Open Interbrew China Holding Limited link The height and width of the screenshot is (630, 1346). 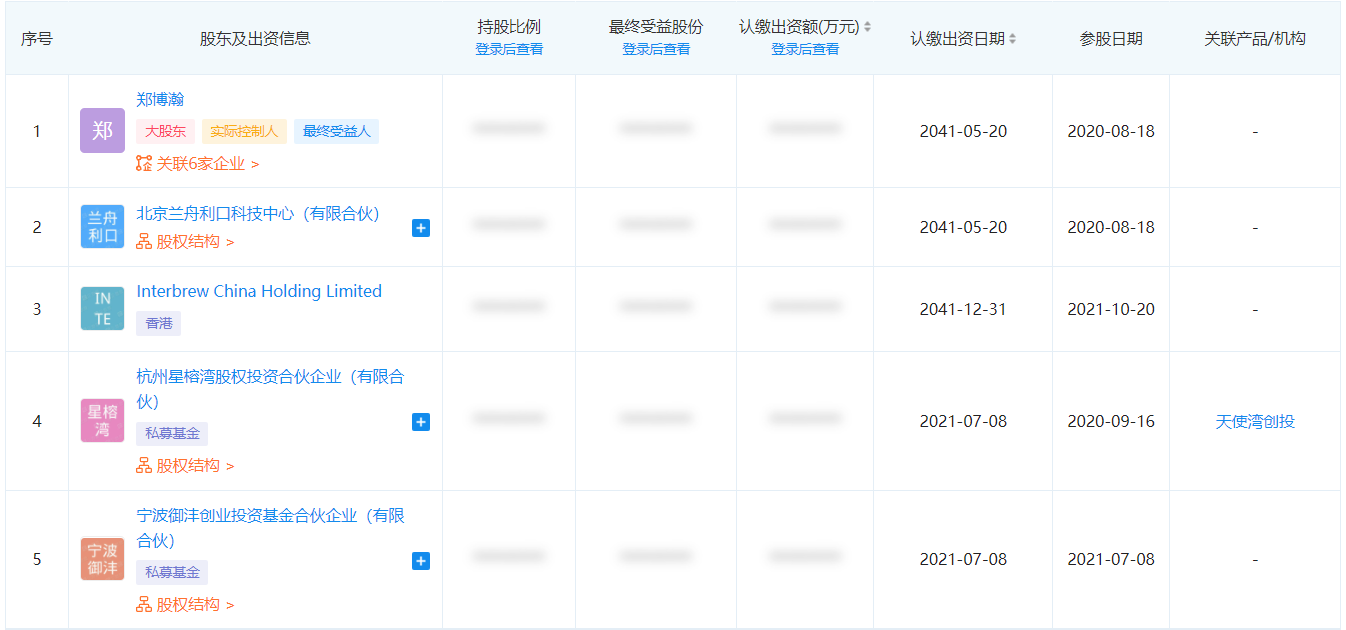(x=259, y=291)
